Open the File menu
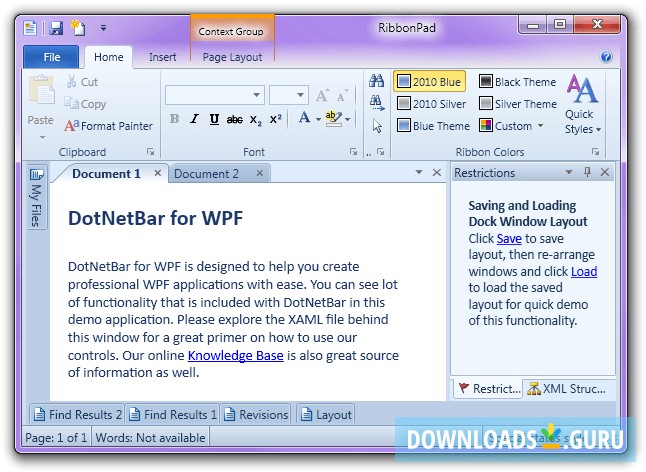This screenshot has width=646, height=472. coord(51,57)
